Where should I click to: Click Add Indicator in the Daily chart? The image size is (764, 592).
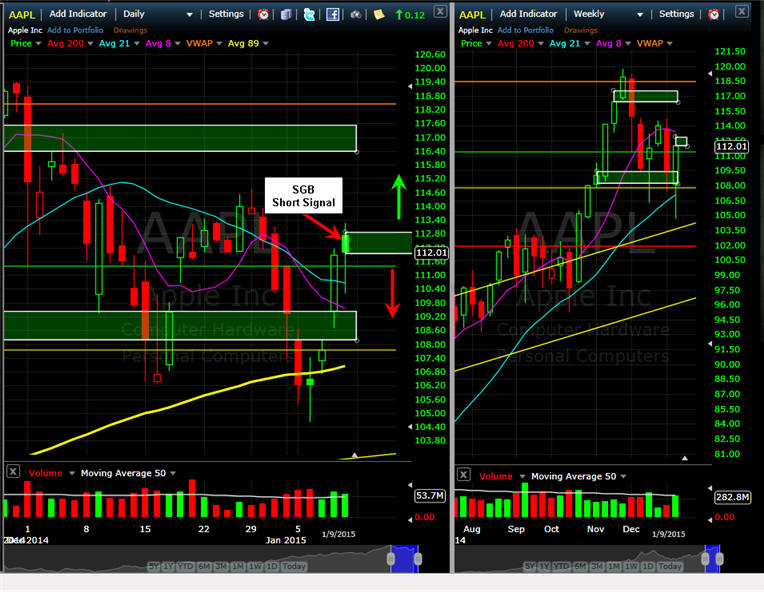click(78, 14)
